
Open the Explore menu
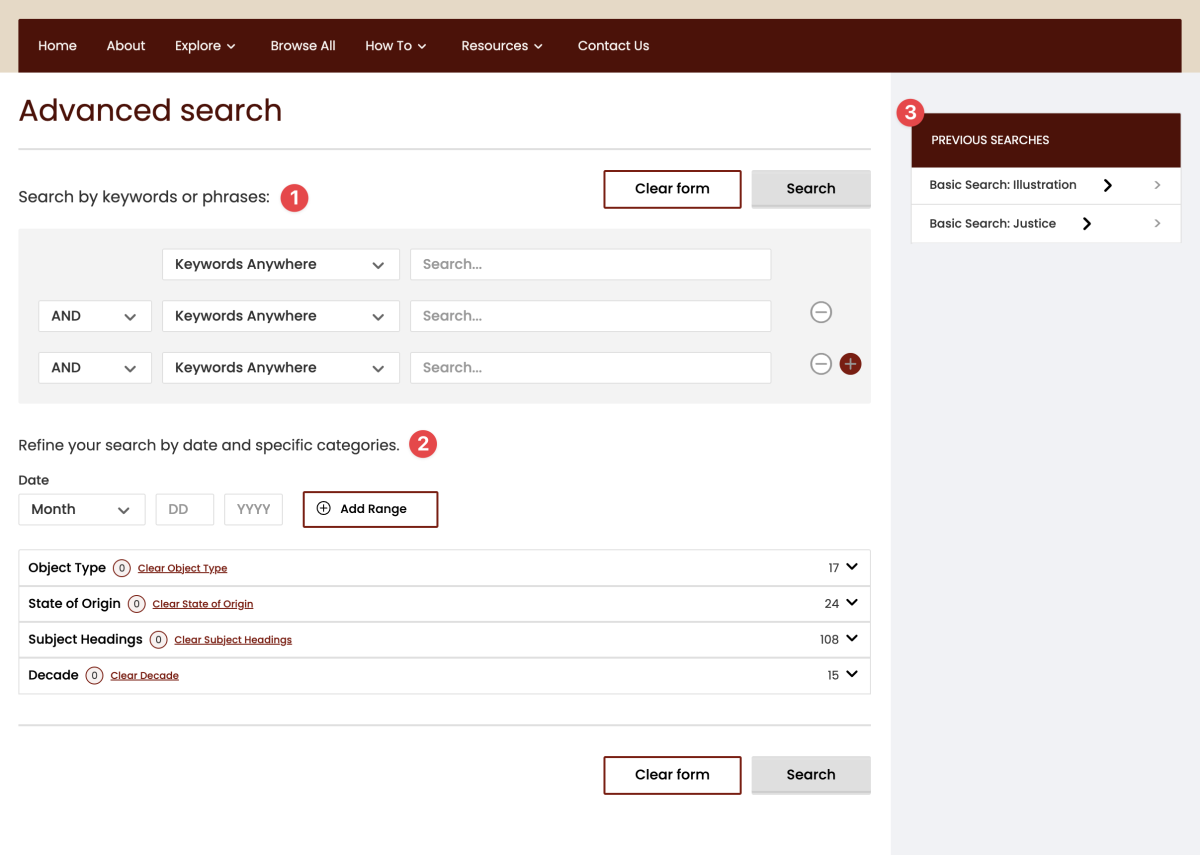tap(205, 46)
